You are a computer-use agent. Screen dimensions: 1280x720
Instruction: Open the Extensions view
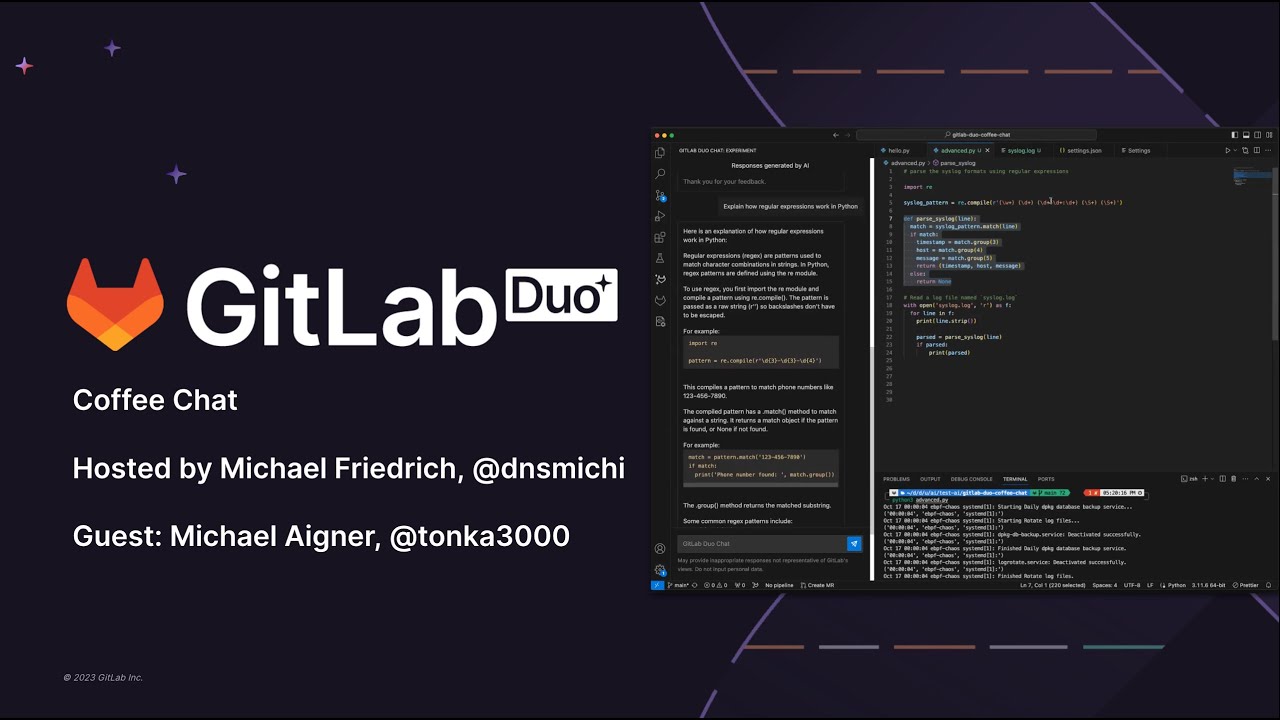(660, 237)
